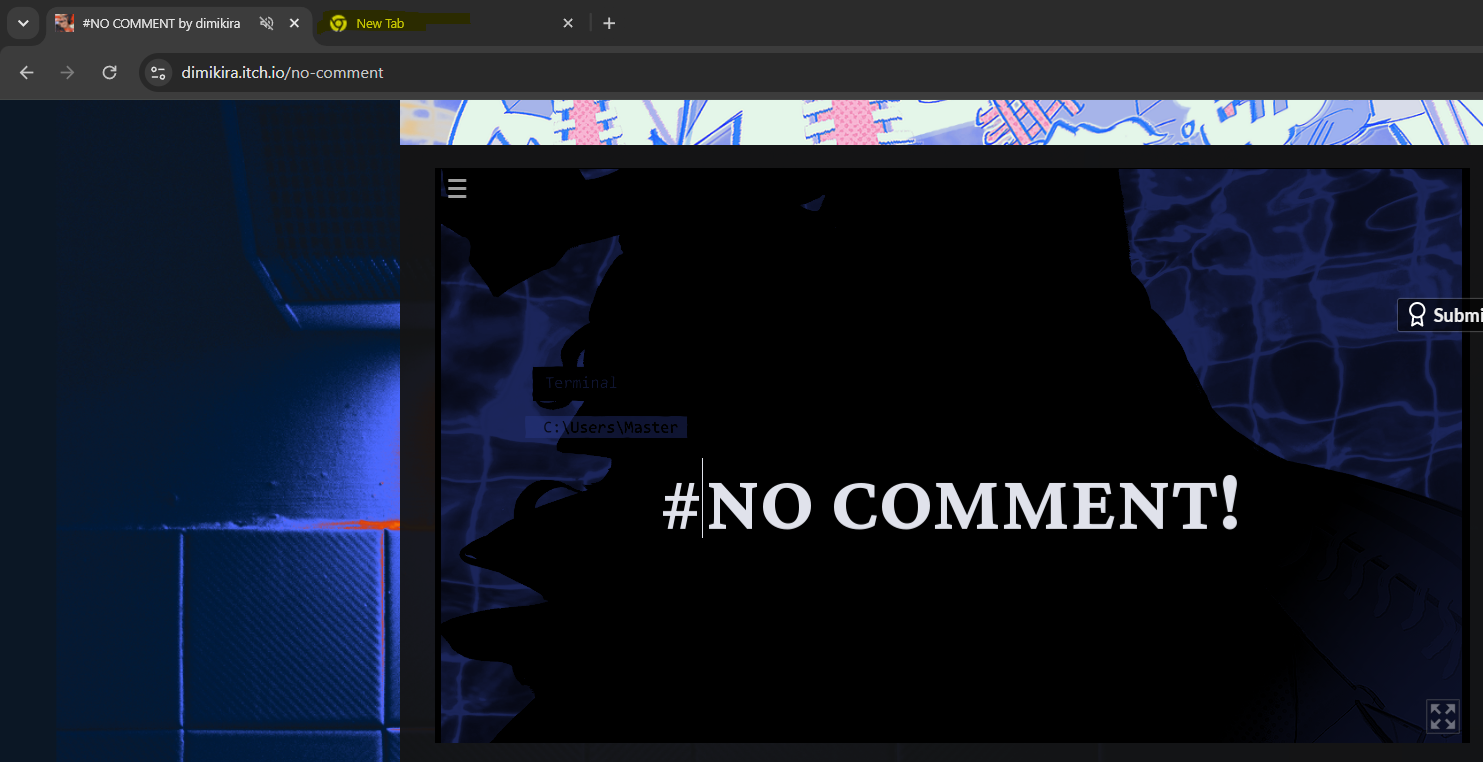The height and width of the screenshot is (762, 1483).
Task: Reload the current page
Action: (110, 72)
